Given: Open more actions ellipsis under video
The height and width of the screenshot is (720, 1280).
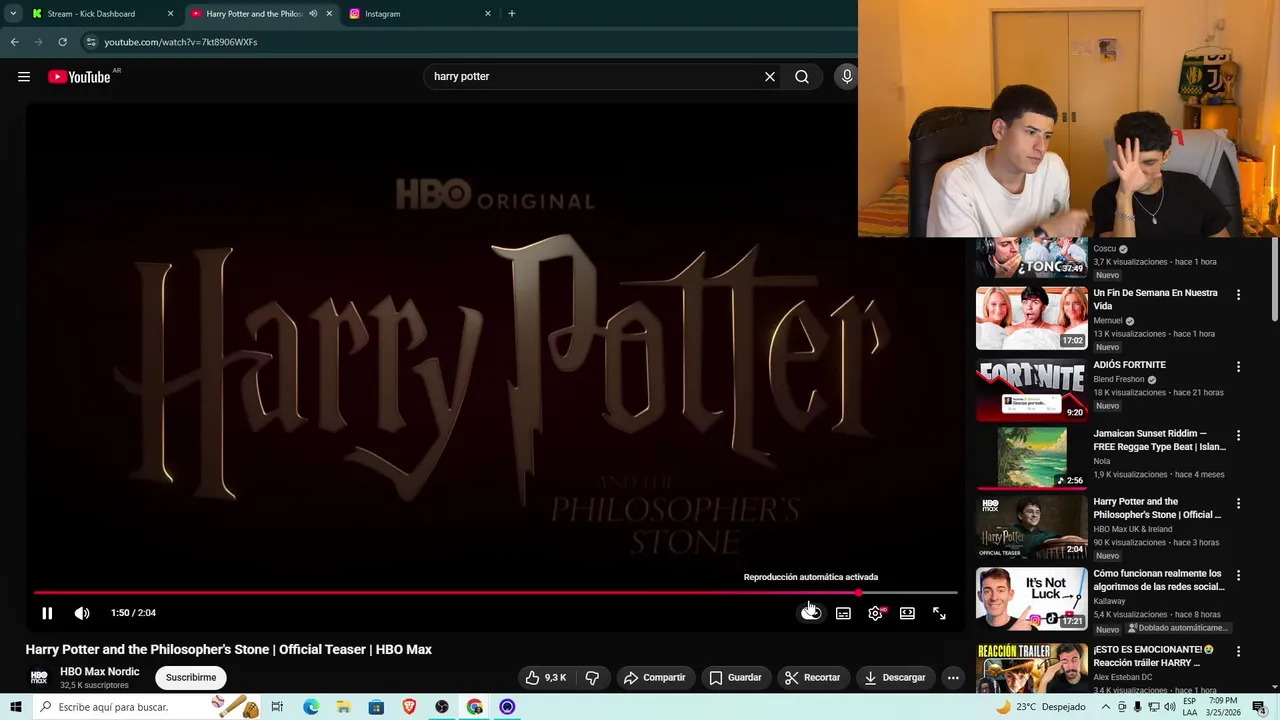Looking at the screenshot, I should click(953, 678).
